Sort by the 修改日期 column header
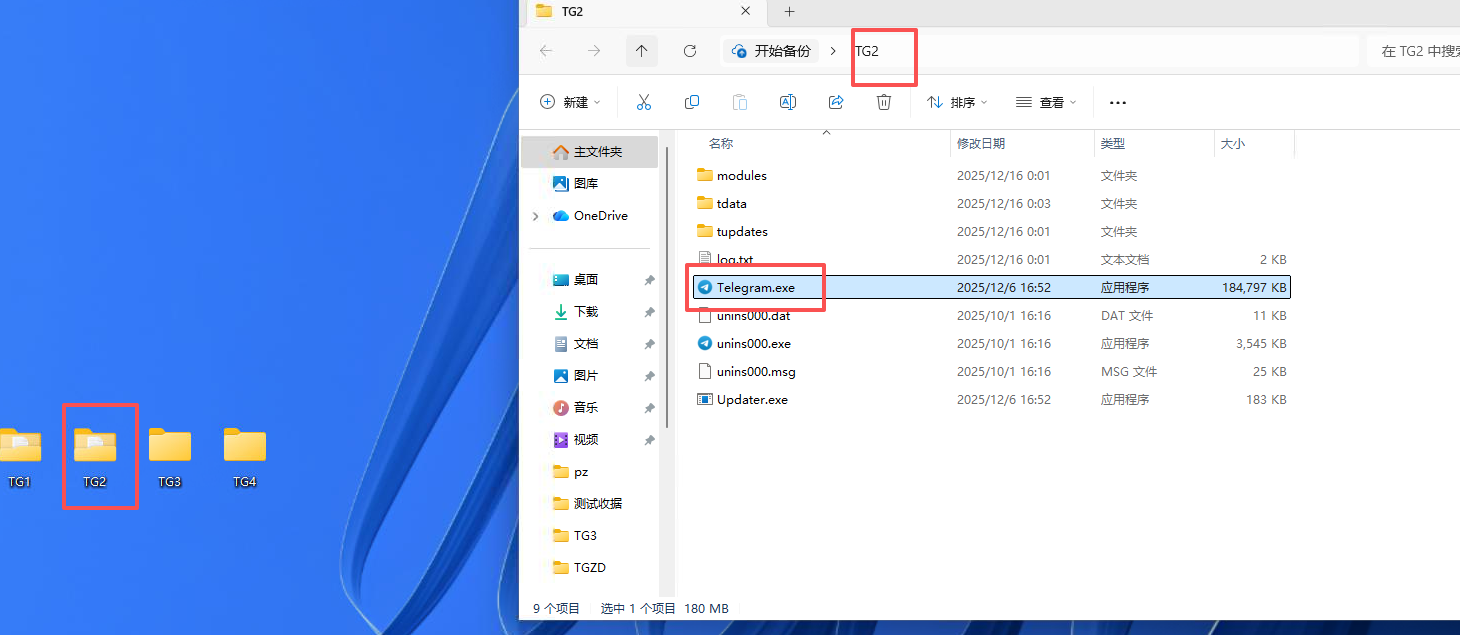 click(981, 144)
